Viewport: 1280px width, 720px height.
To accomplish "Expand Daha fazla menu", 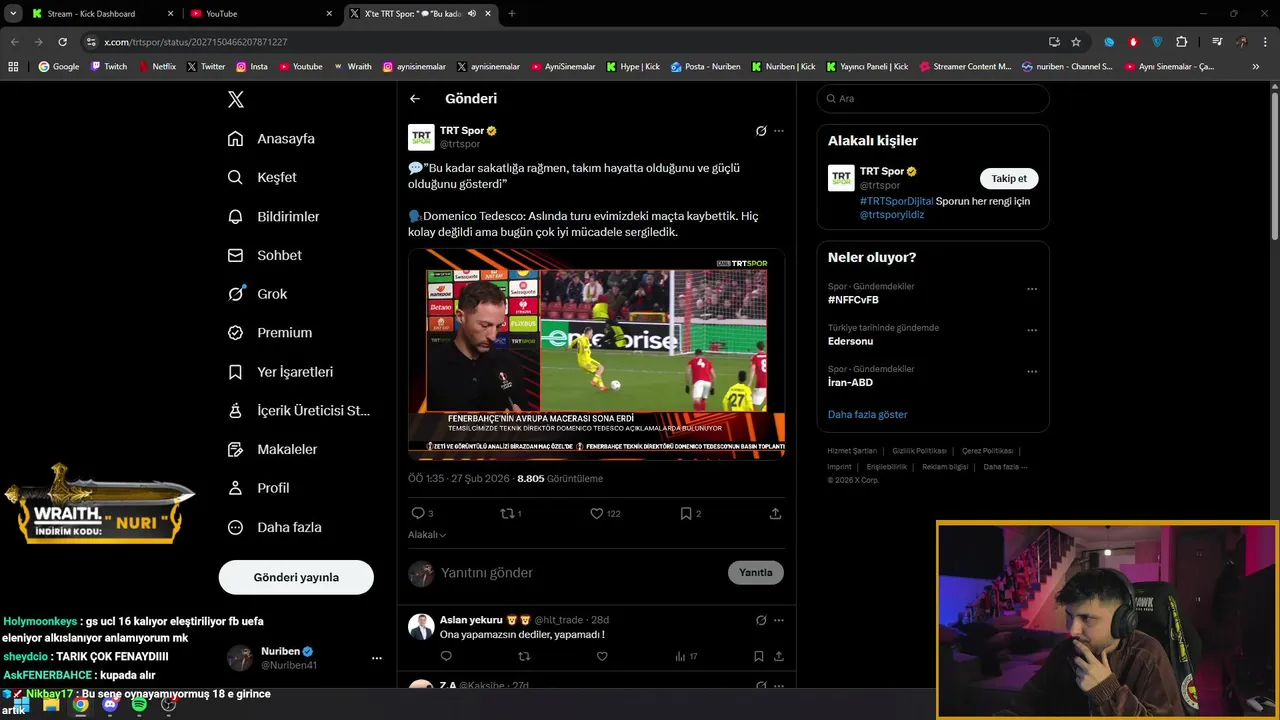I will 274,527.
